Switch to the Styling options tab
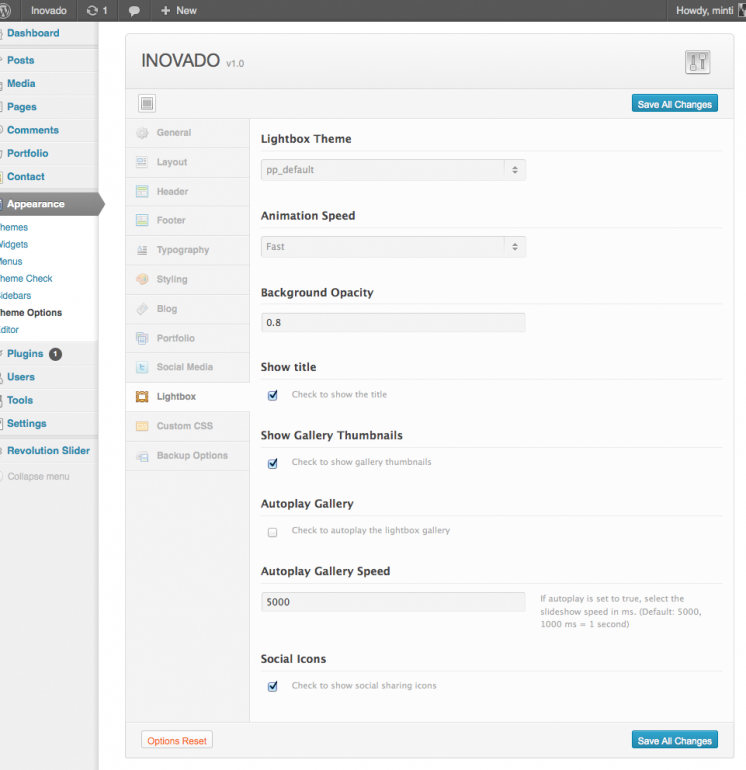The image size is (746, 770). 188,279
